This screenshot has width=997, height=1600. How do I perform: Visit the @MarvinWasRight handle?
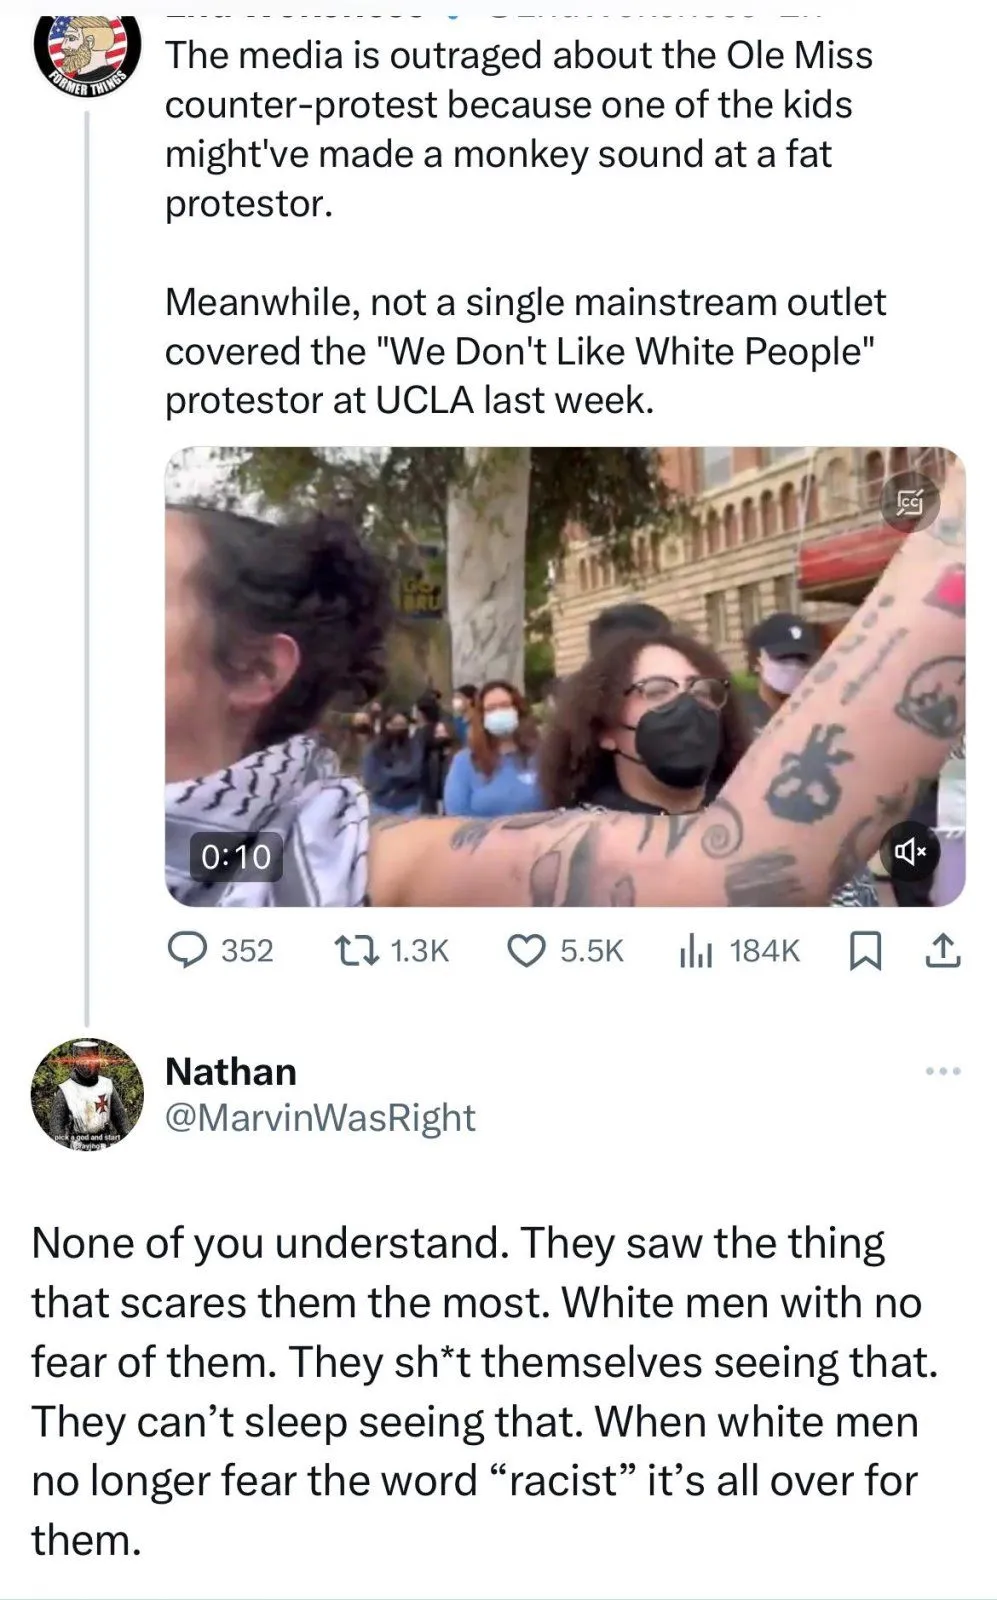coord(320,1117)
